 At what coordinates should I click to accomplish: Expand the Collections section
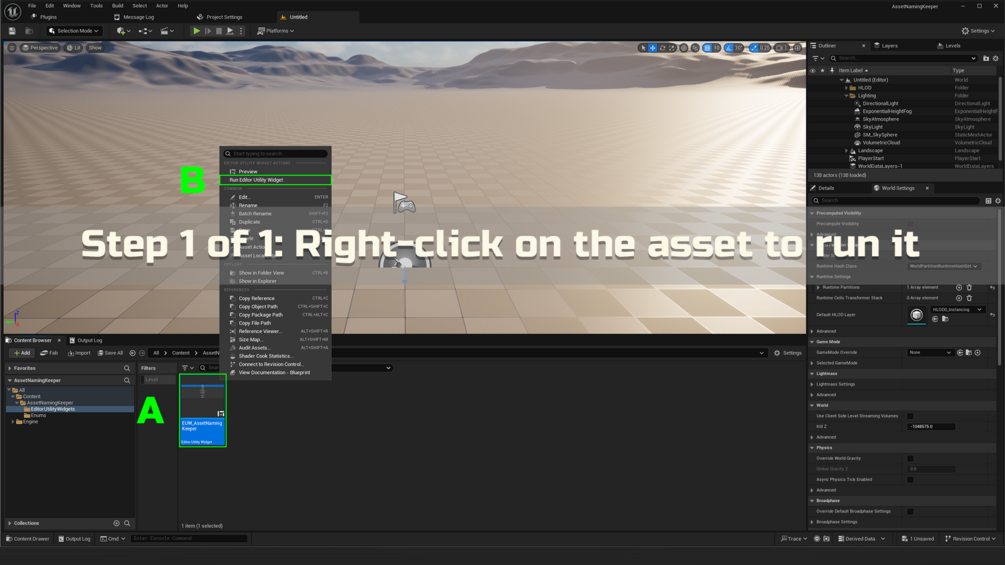pyautogui.click(x=10, y=523)
